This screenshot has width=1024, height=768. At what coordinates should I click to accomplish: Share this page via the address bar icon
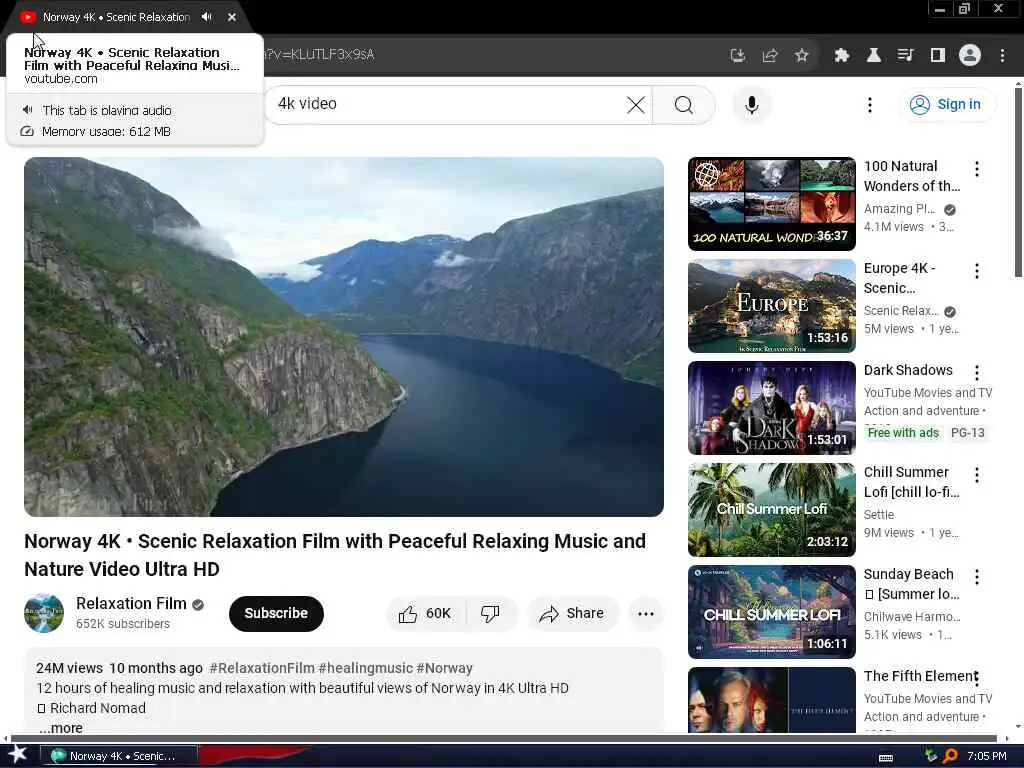769,56
